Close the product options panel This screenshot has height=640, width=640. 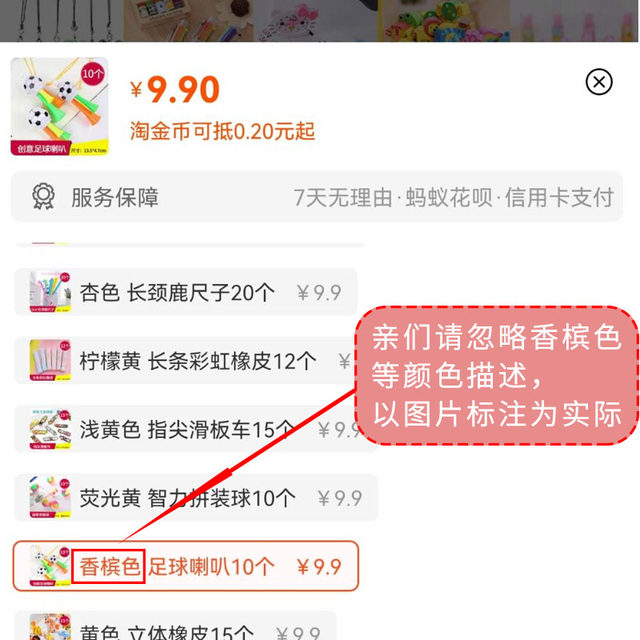[599, 82]
